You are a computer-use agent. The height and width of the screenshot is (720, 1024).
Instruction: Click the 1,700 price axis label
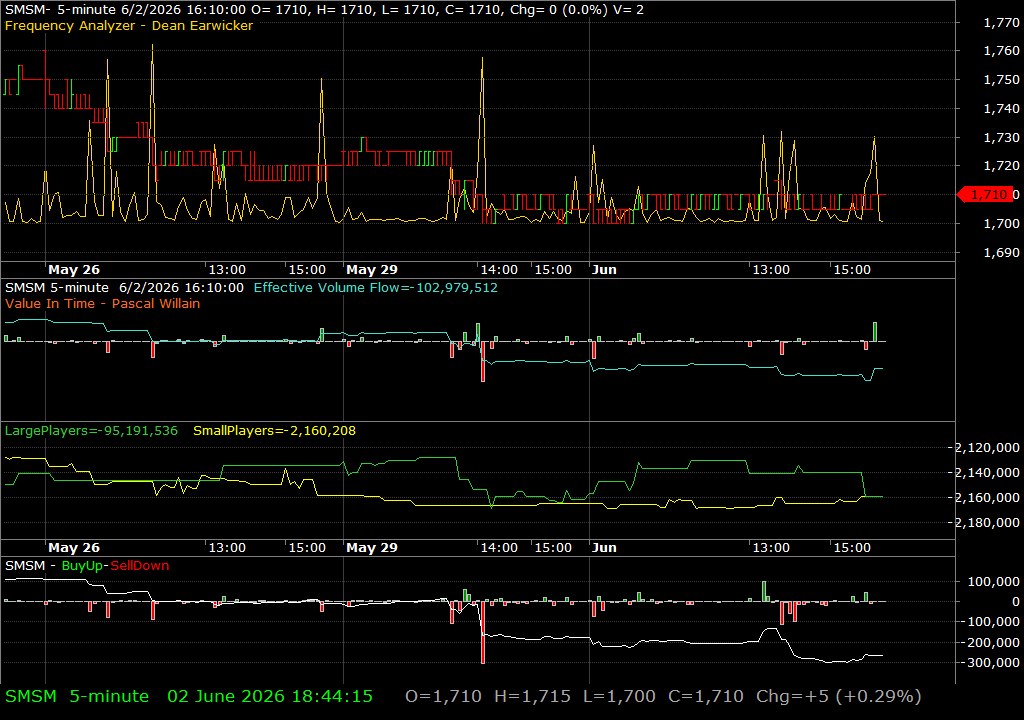click(x=1001, y=223)
